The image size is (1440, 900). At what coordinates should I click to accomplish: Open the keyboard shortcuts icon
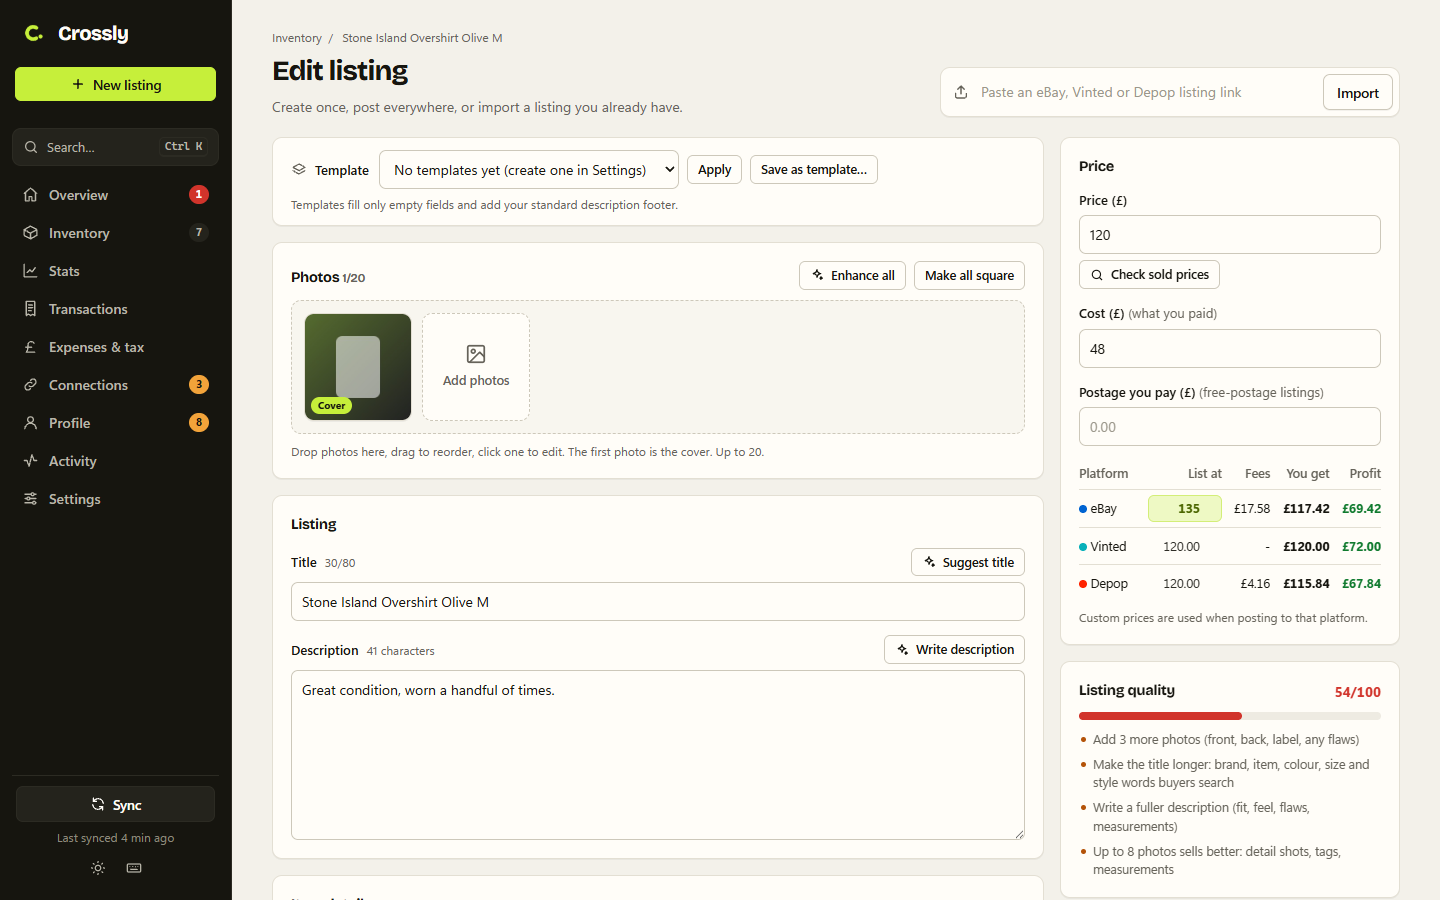click(134, 868)
